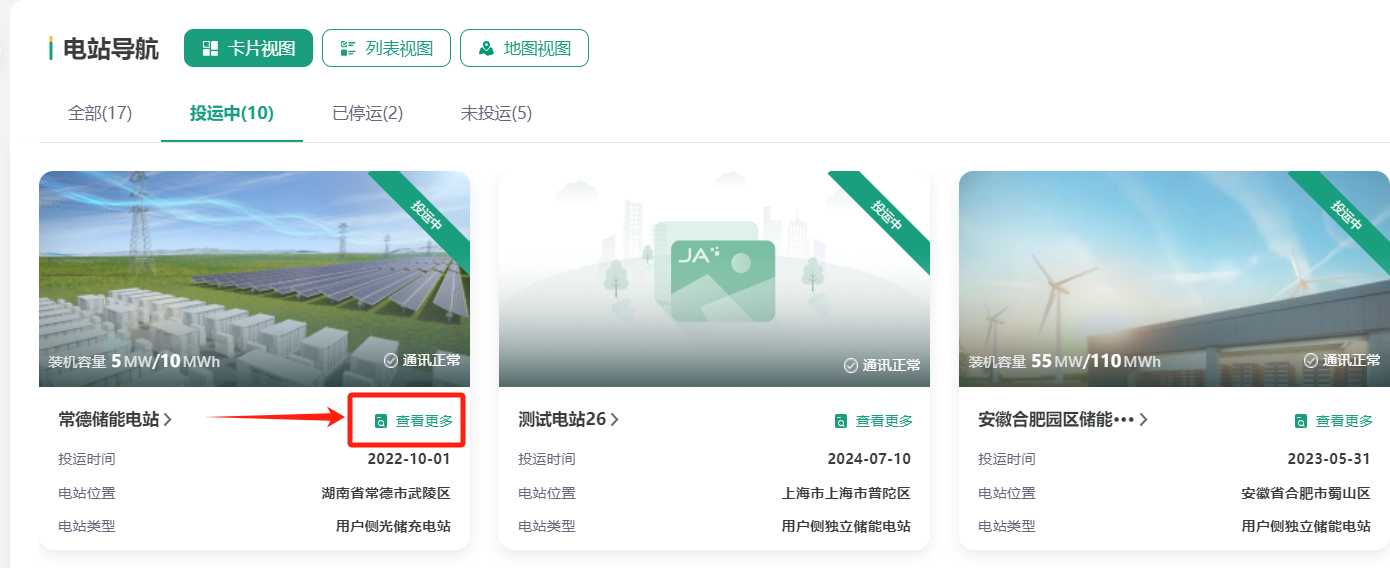Open the 已停运(2) tab
The width and height of the screenshot is (1390, 568).
click(367, 113)
